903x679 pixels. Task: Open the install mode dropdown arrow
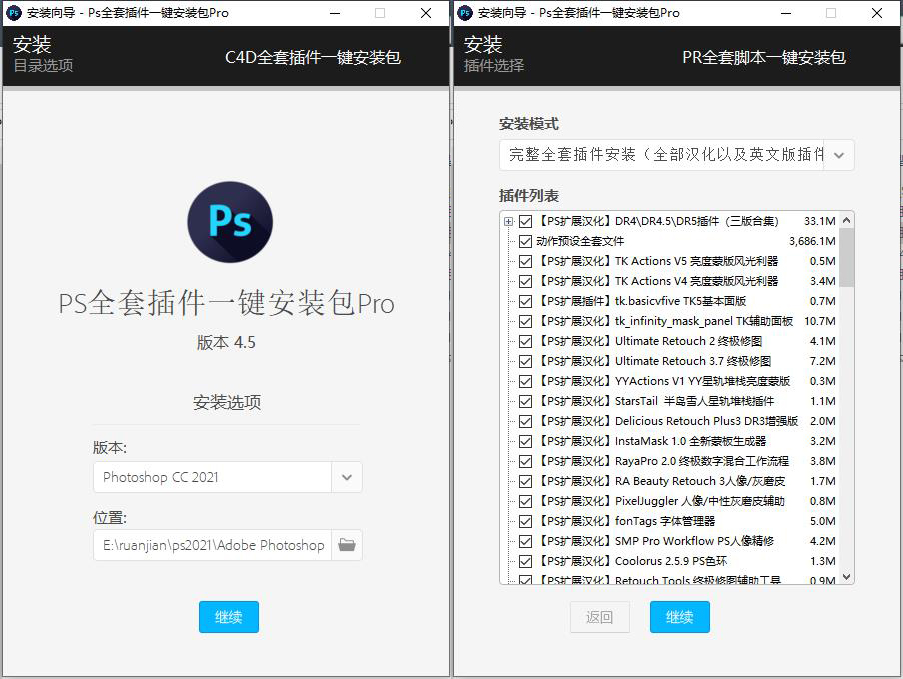pyautogui.click(x=839, y=155)
